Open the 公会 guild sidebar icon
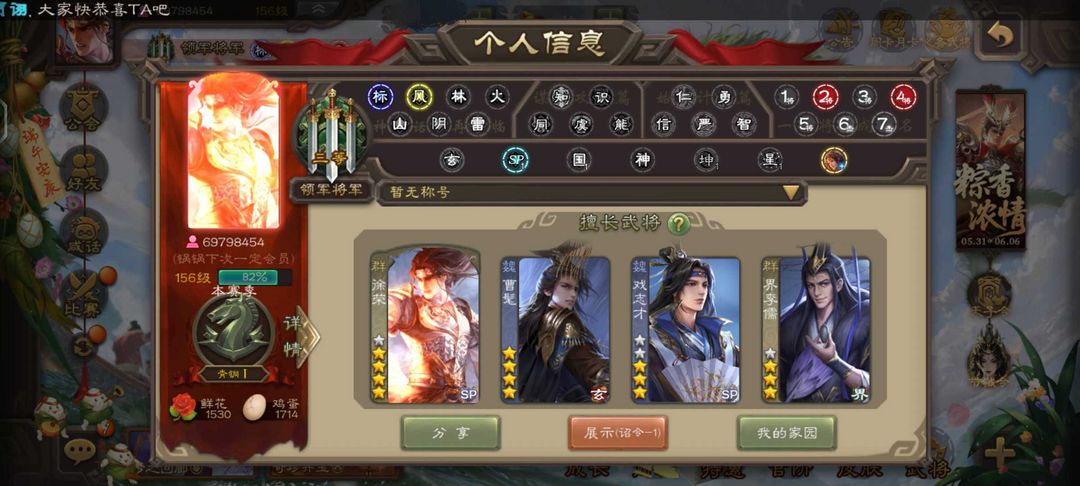 [x=83, y=108]
